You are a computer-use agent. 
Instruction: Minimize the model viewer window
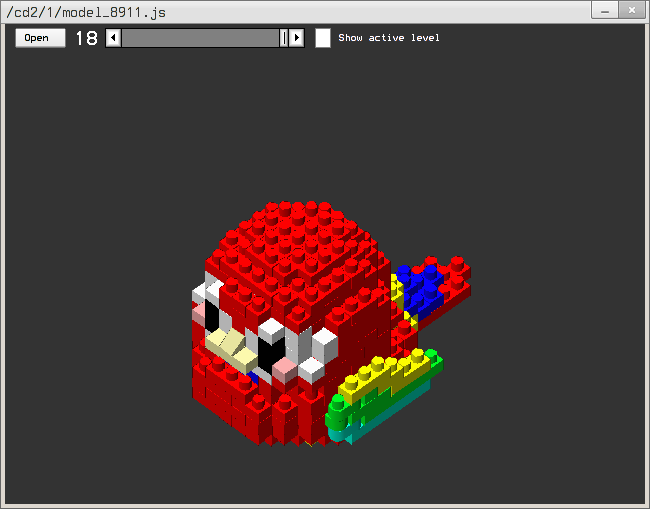(x=605, y=10)
